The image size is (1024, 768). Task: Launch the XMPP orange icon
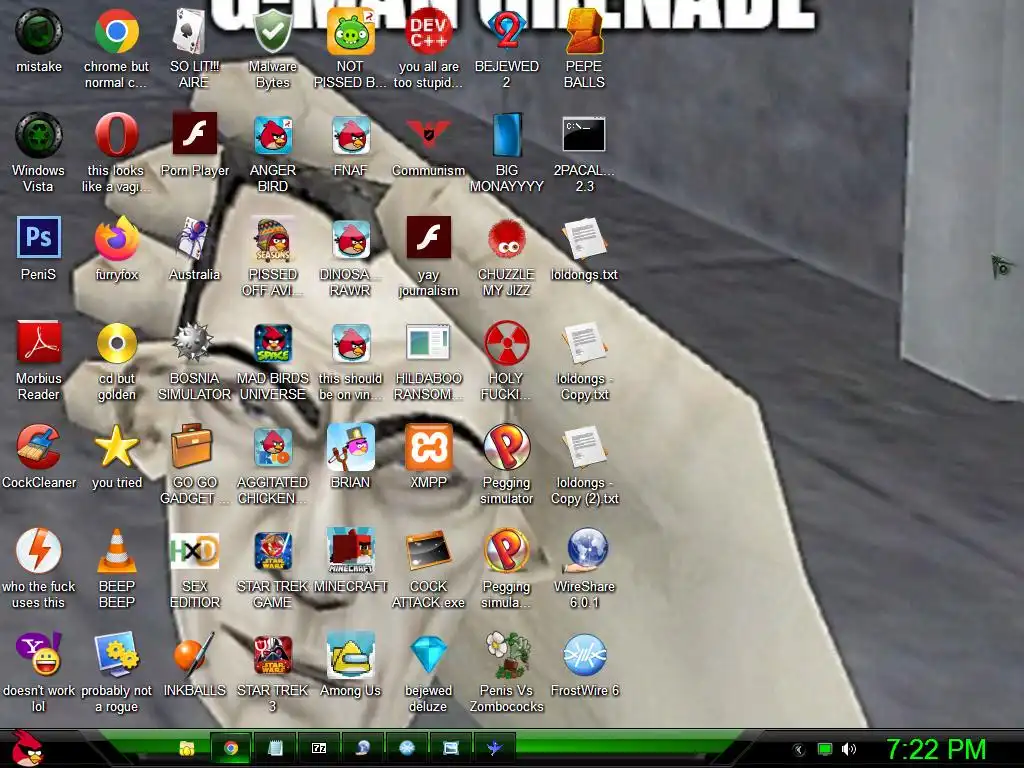coord(428,447)
